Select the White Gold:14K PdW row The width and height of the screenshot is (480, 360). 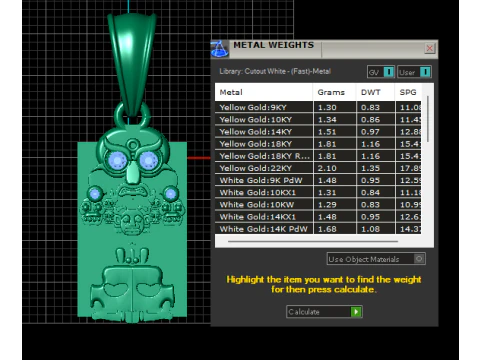(x=318, y=229)
